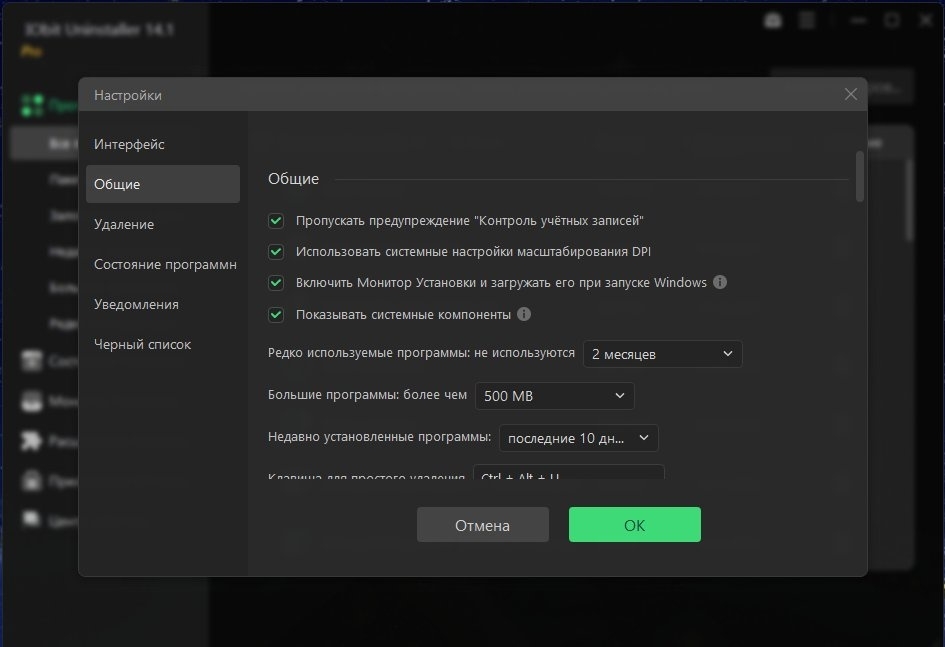This screenshot has height=647, width=945.
Task: Switch to the Удаление settings section
Action: point(163,224)
